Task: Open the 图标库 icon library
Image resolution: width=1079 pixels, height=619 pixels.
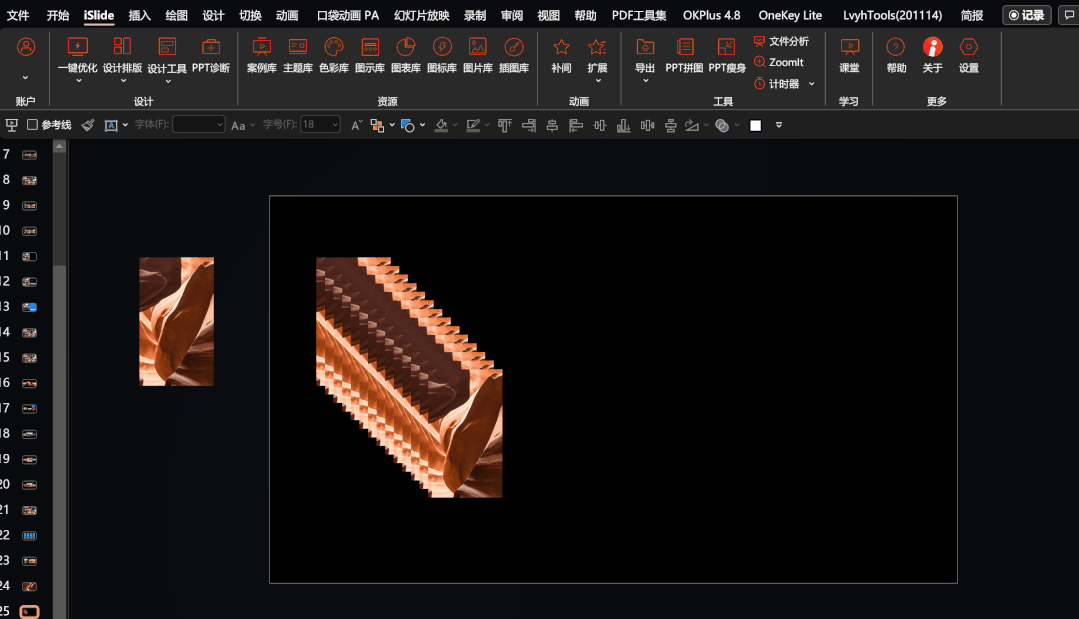Action: 441,54
